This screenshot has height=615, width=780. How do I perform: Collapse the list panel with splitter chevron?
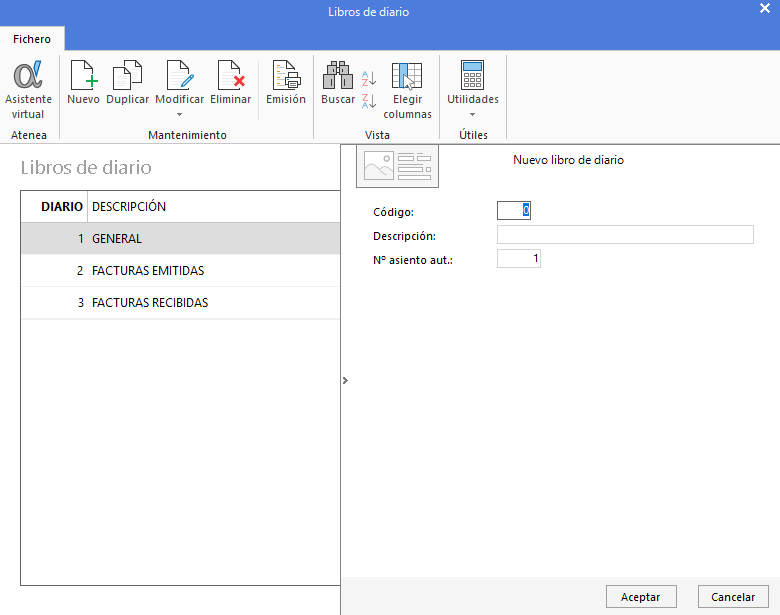pos(345,380)
